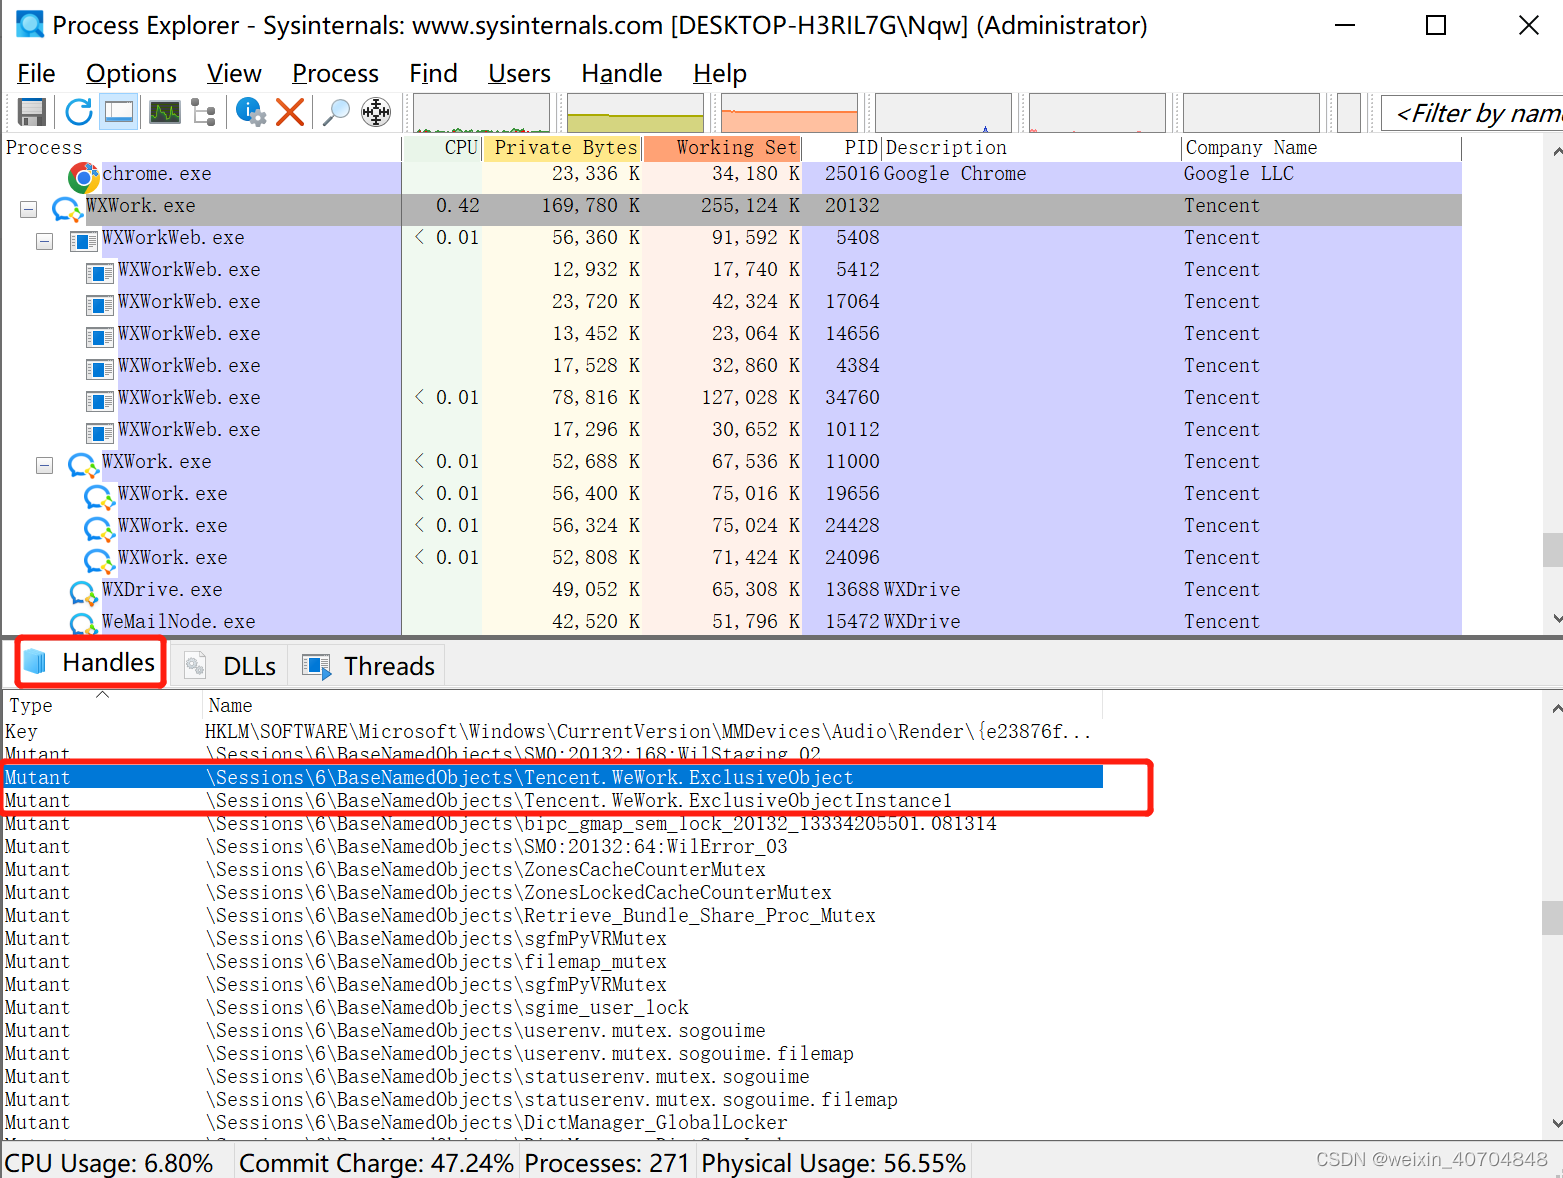Open the File menu
Viewport: 1563px width, 1178px height.
point(36,74)
